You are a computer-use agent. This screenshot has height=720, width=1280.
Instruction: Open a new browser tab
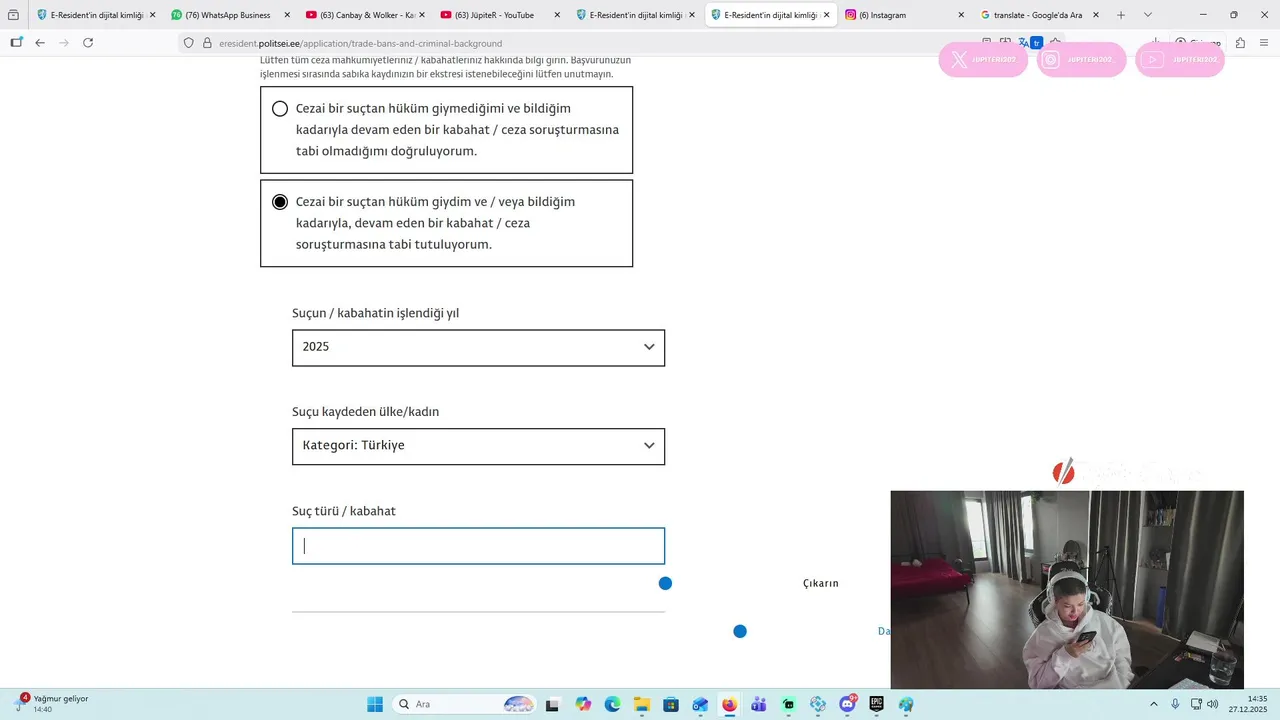1121,15
